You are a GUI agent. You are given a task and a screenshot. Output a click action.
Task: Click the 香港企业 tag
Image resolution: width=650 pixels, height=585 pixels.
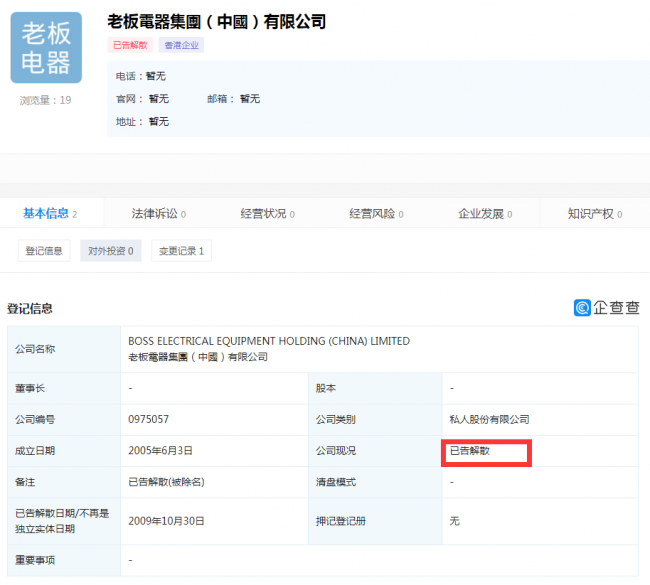pos(182,45)
